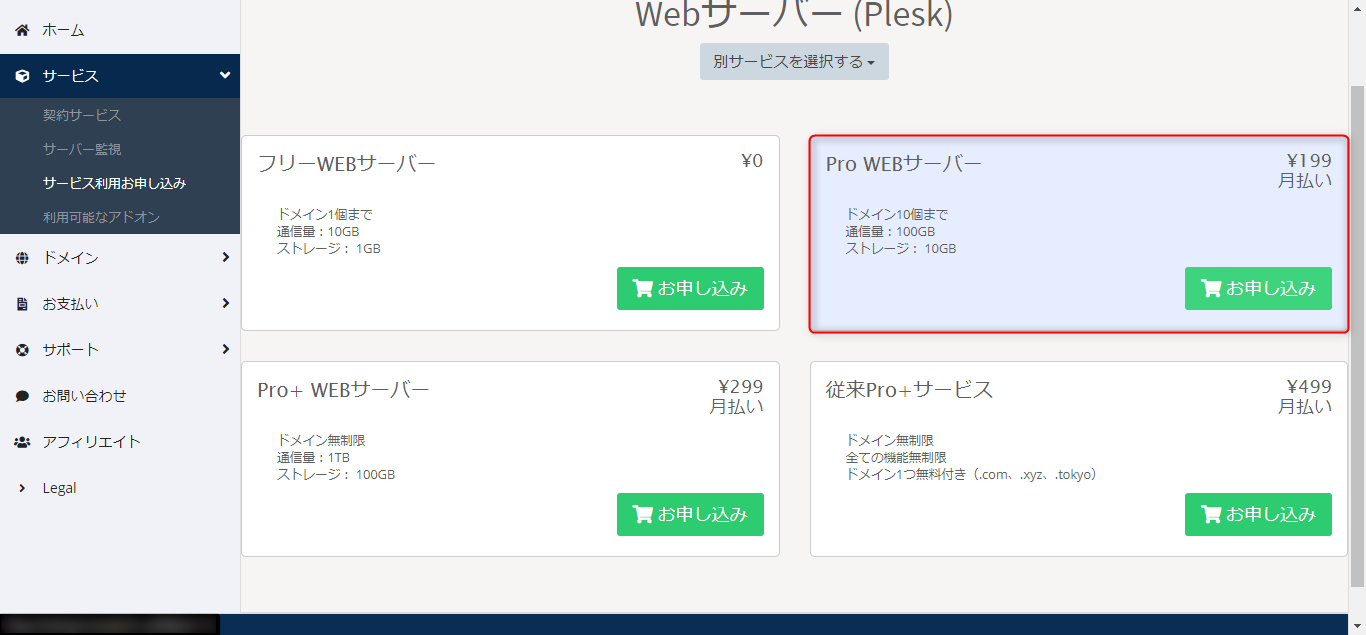Open 利用可能なアドオン submenu item
This screenshot has height=635, width=1366.
(x=101, y=217)
